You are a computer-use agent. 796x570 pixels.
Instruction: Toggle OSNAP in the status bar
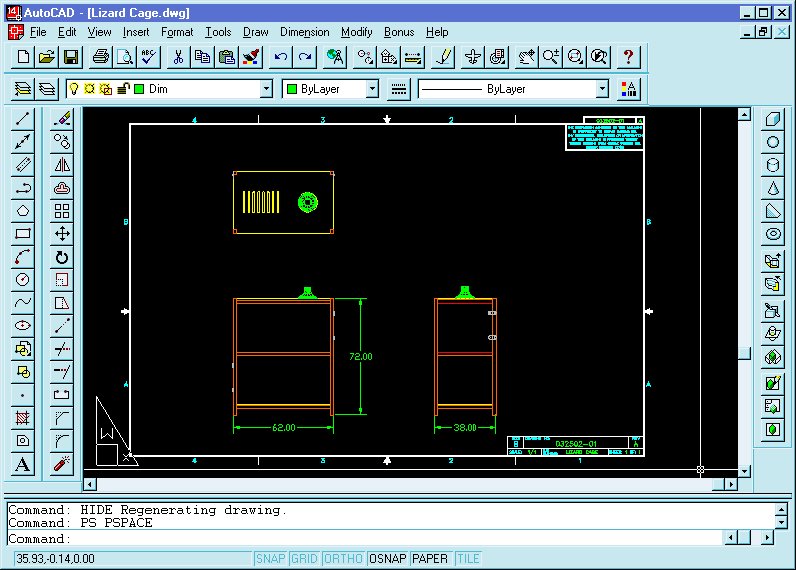click(387, 559)
